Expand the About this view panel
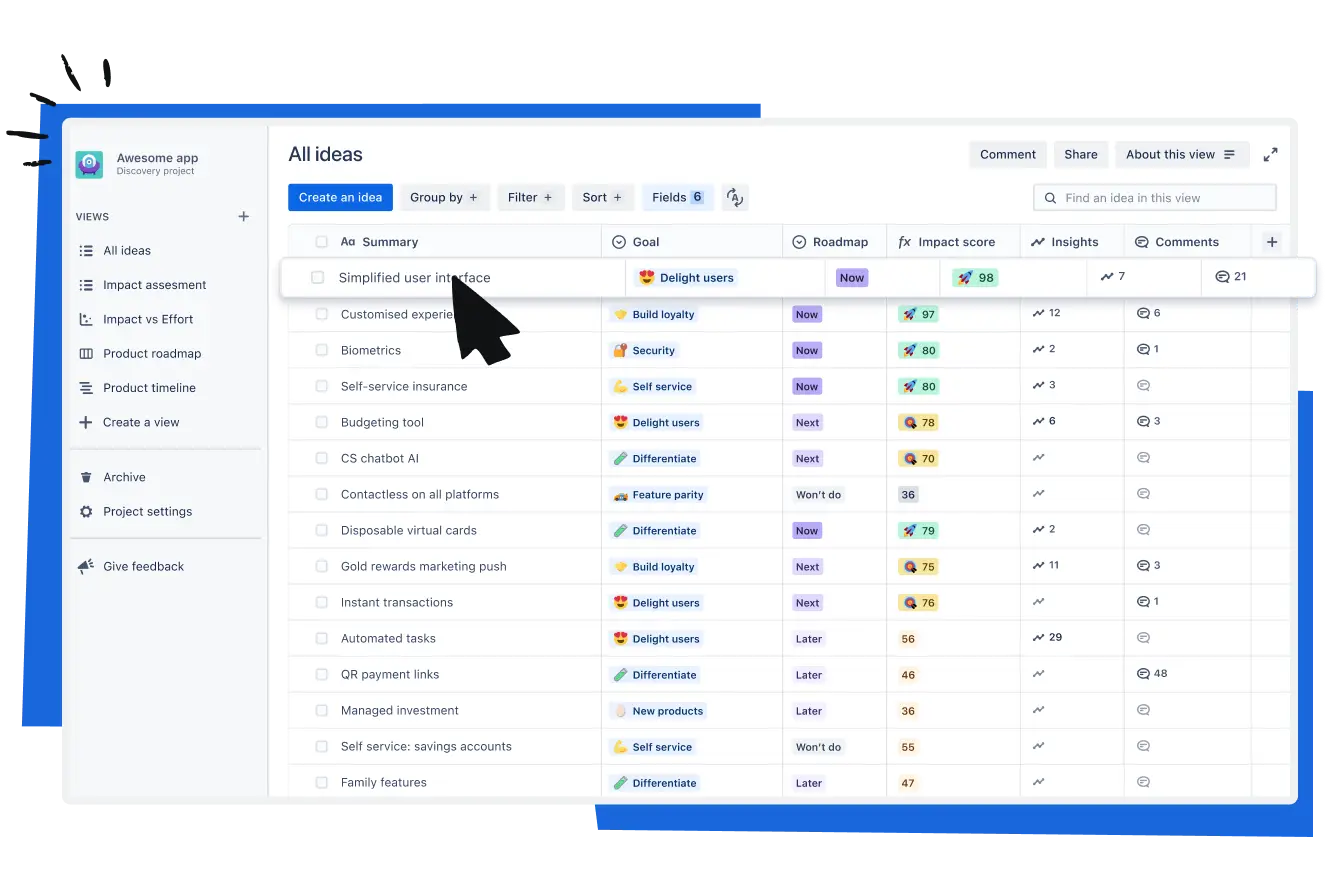 pos(1181,155)
